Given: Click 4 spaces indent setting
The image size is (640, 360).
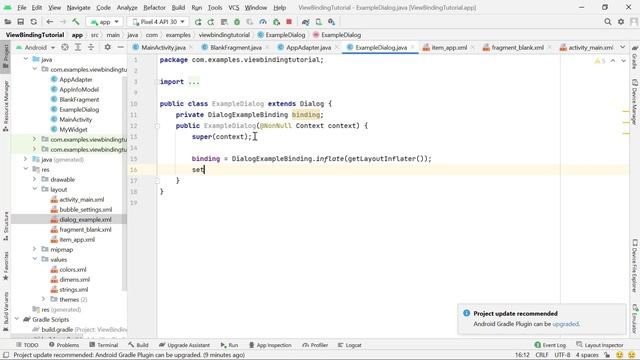Looking at the screenshot, I should 587,355.
